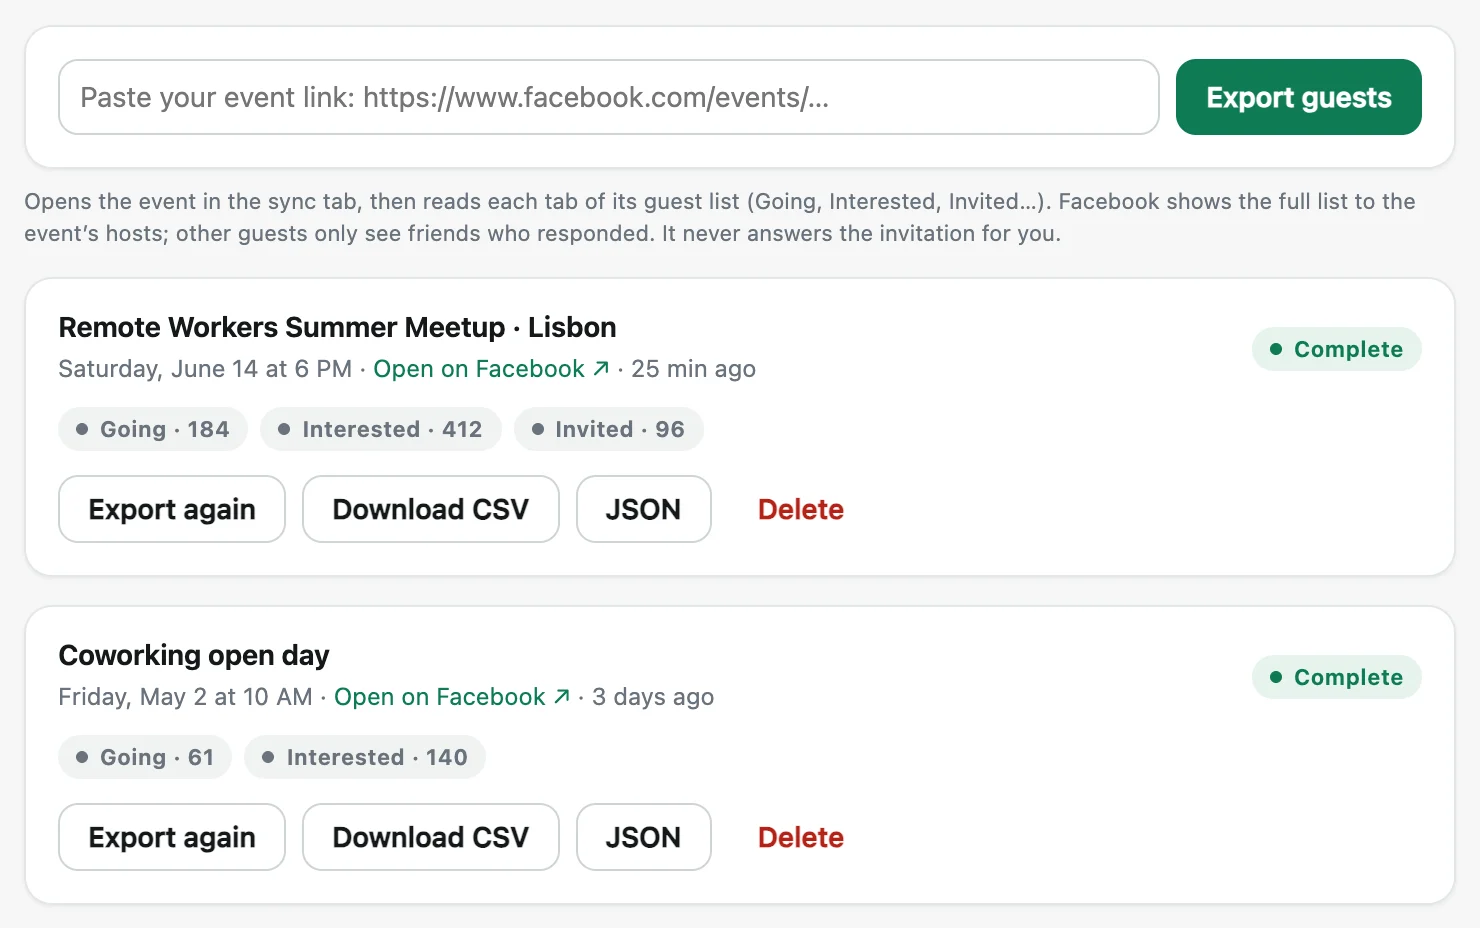This screenshot has width=1480, height=928.
Task: Click the Complete badge on Coworking open day
Action: [1336, 677]
